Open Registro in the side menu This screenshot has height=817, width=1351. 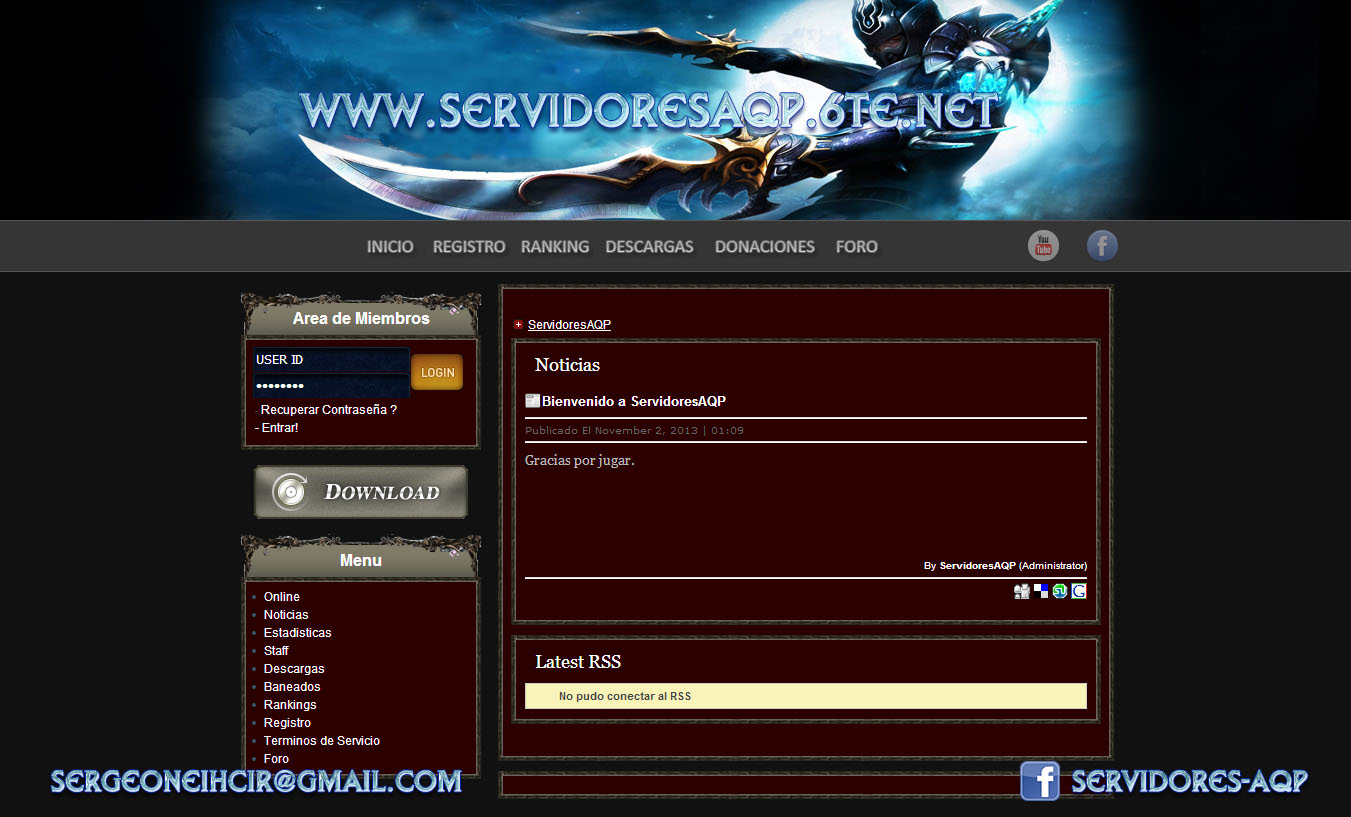(x=287, y=723)
